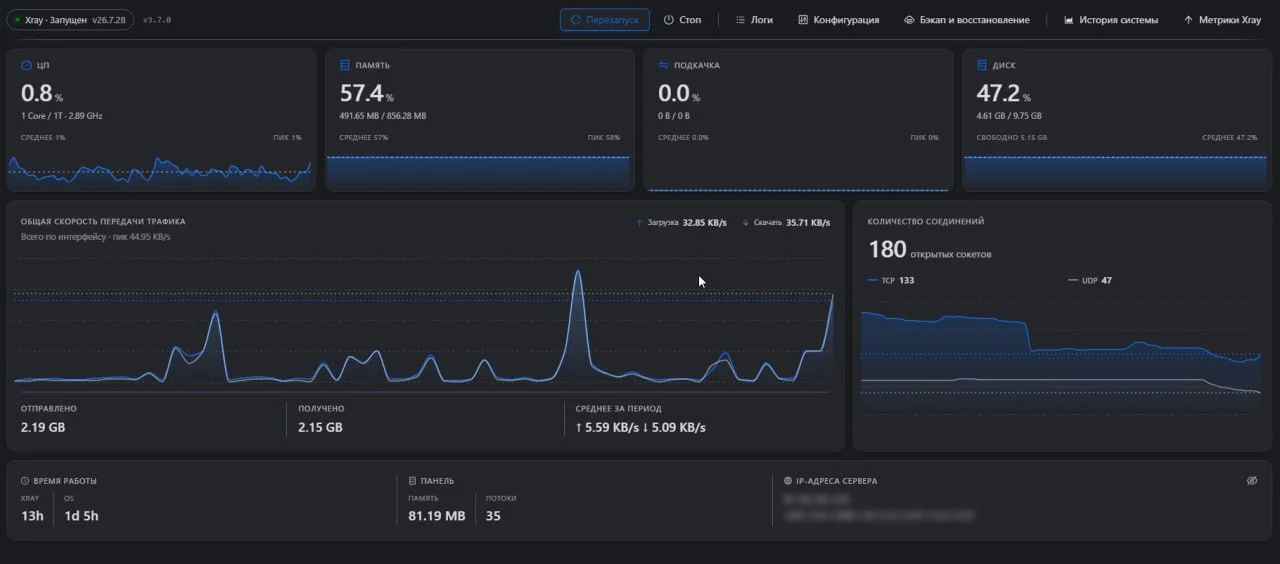Click the download rate 35.71 KB/s
Image resolution: width=1280 pixels, height=564 pixels.
click(808, 223)
